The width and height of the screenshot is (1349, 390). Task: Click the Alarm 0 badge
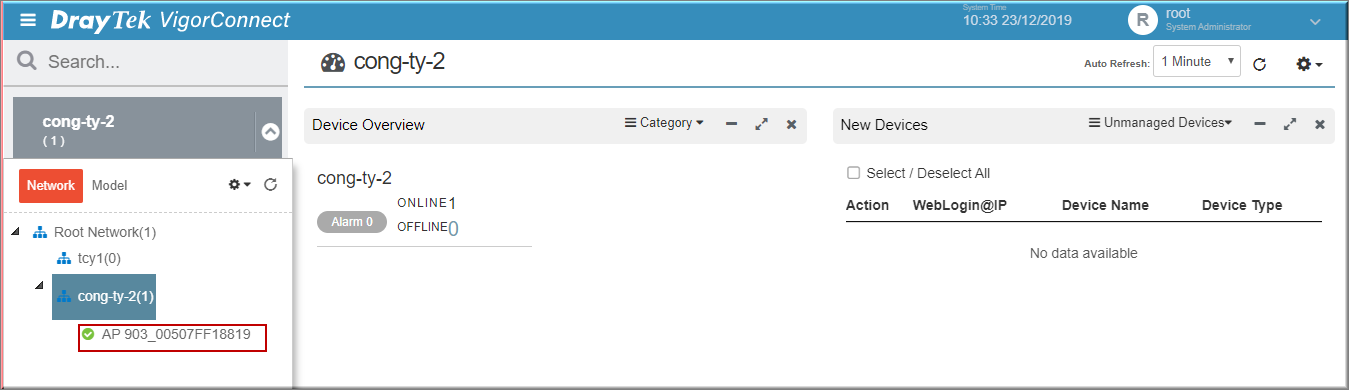point(352,222)
